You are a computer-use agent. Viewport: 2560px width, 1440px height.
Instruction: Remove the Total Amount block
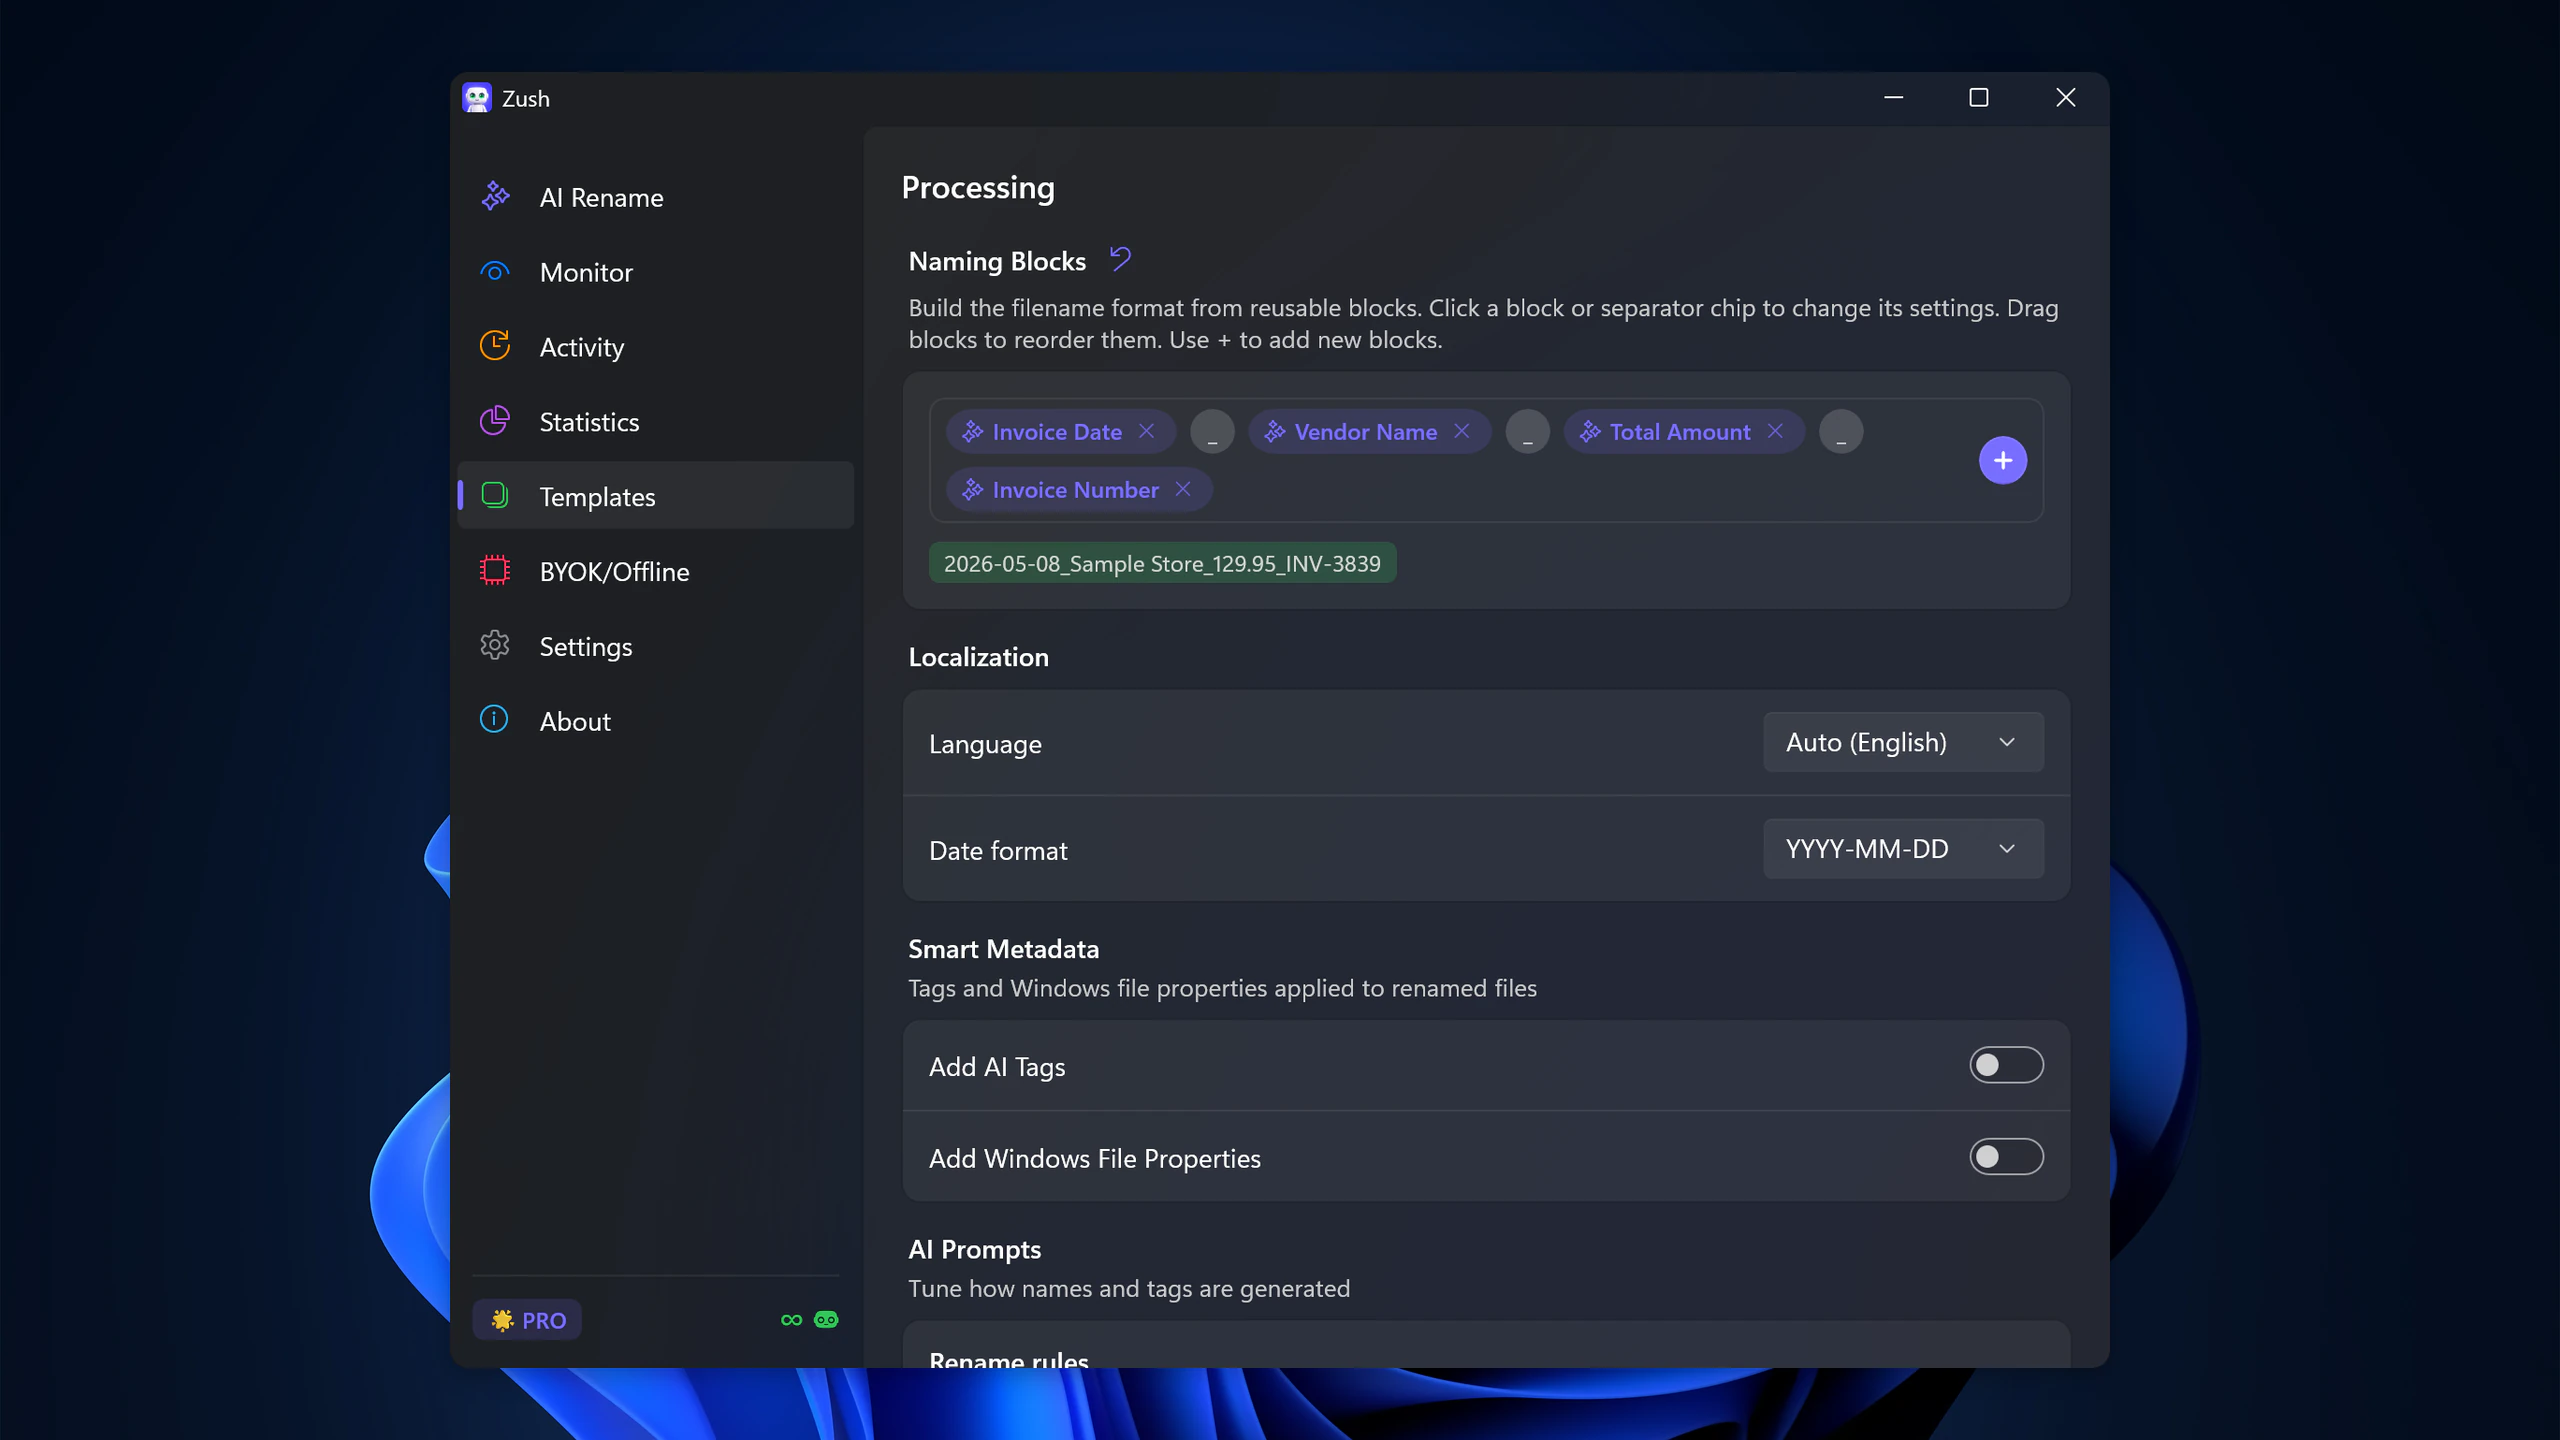click(1775, 431)
